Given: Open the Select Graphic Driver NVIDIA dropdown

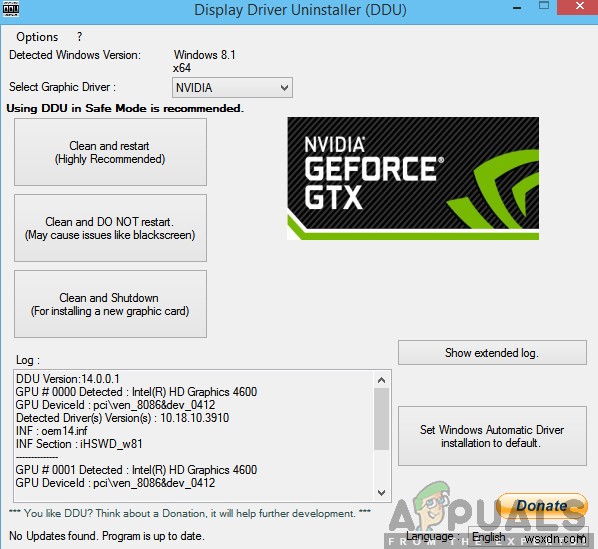Looking at the screenshot, I should click(x=232, y=88).
